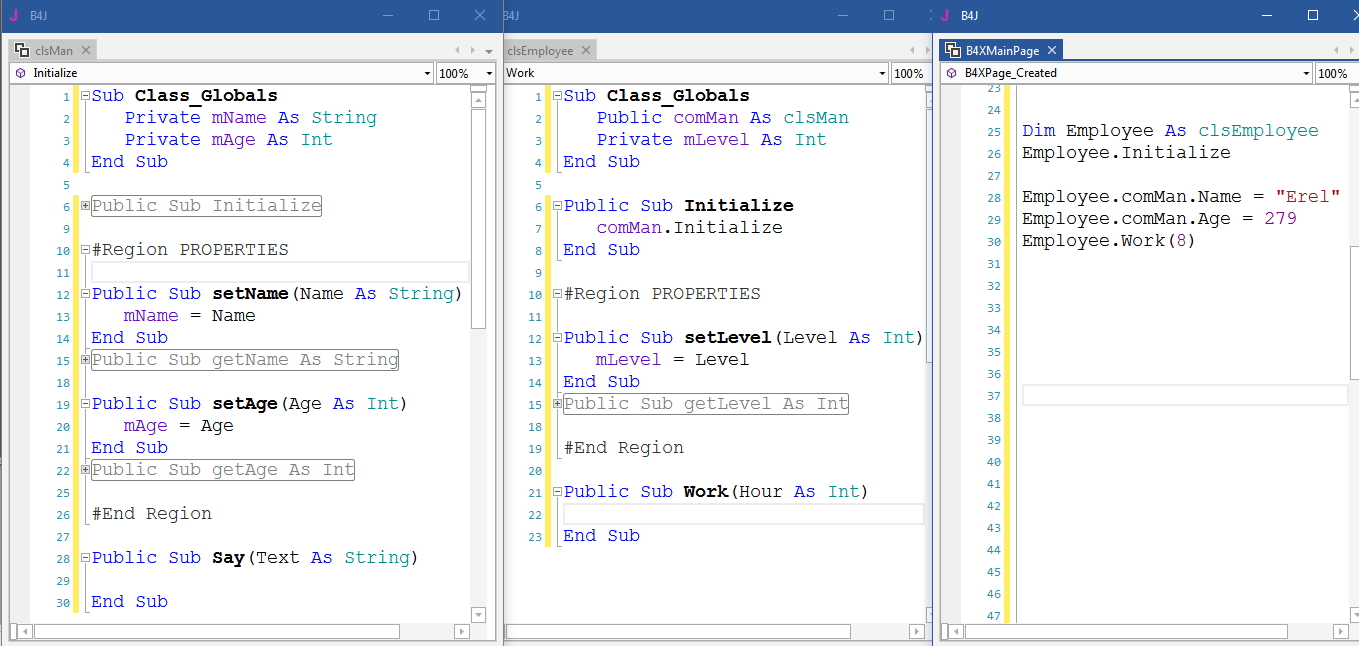This screenshot has height=646, width=1359.
Task: Collapse #Region PROPERTIES in clsEmployee
Action: [x=557, y=294]
